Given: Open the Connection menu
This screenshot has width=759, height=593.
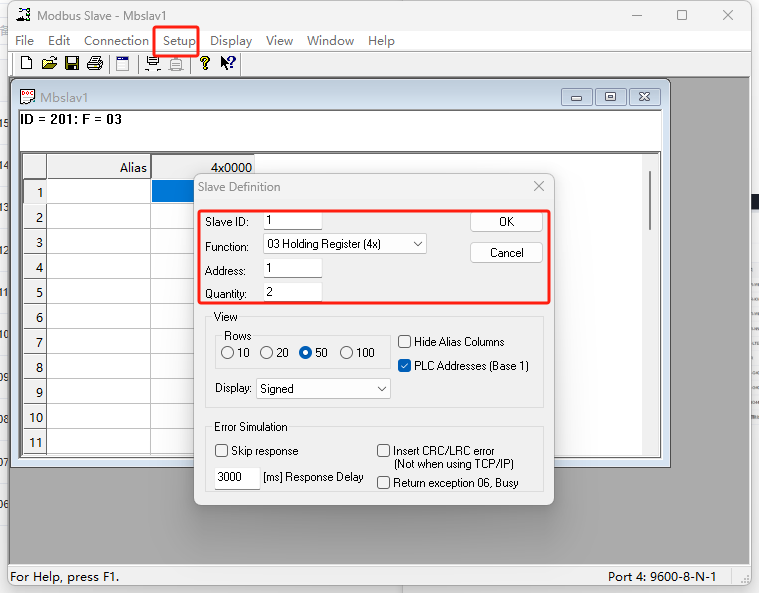Looking at the screenshot, I should coord(116,41).
